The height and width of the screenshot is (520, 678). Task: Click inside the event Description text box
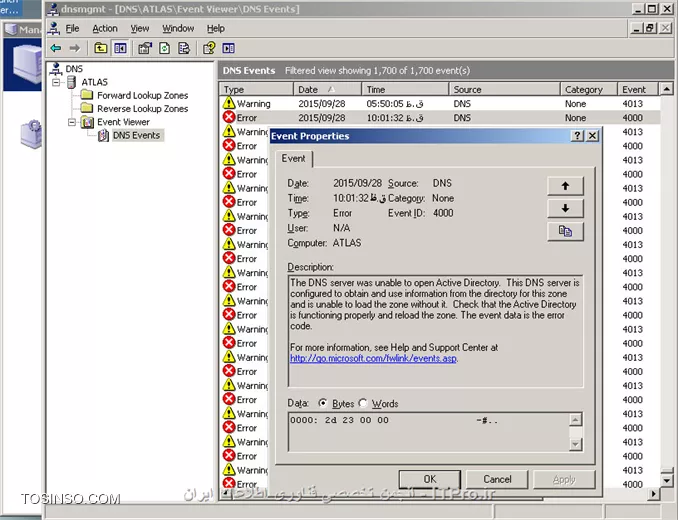pos(435,331)
